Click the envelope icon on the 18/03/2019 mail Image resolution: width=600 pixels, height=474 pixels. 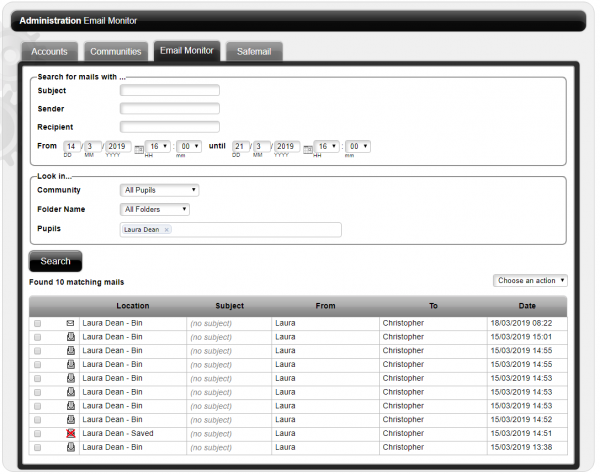(x=70, y=324)
